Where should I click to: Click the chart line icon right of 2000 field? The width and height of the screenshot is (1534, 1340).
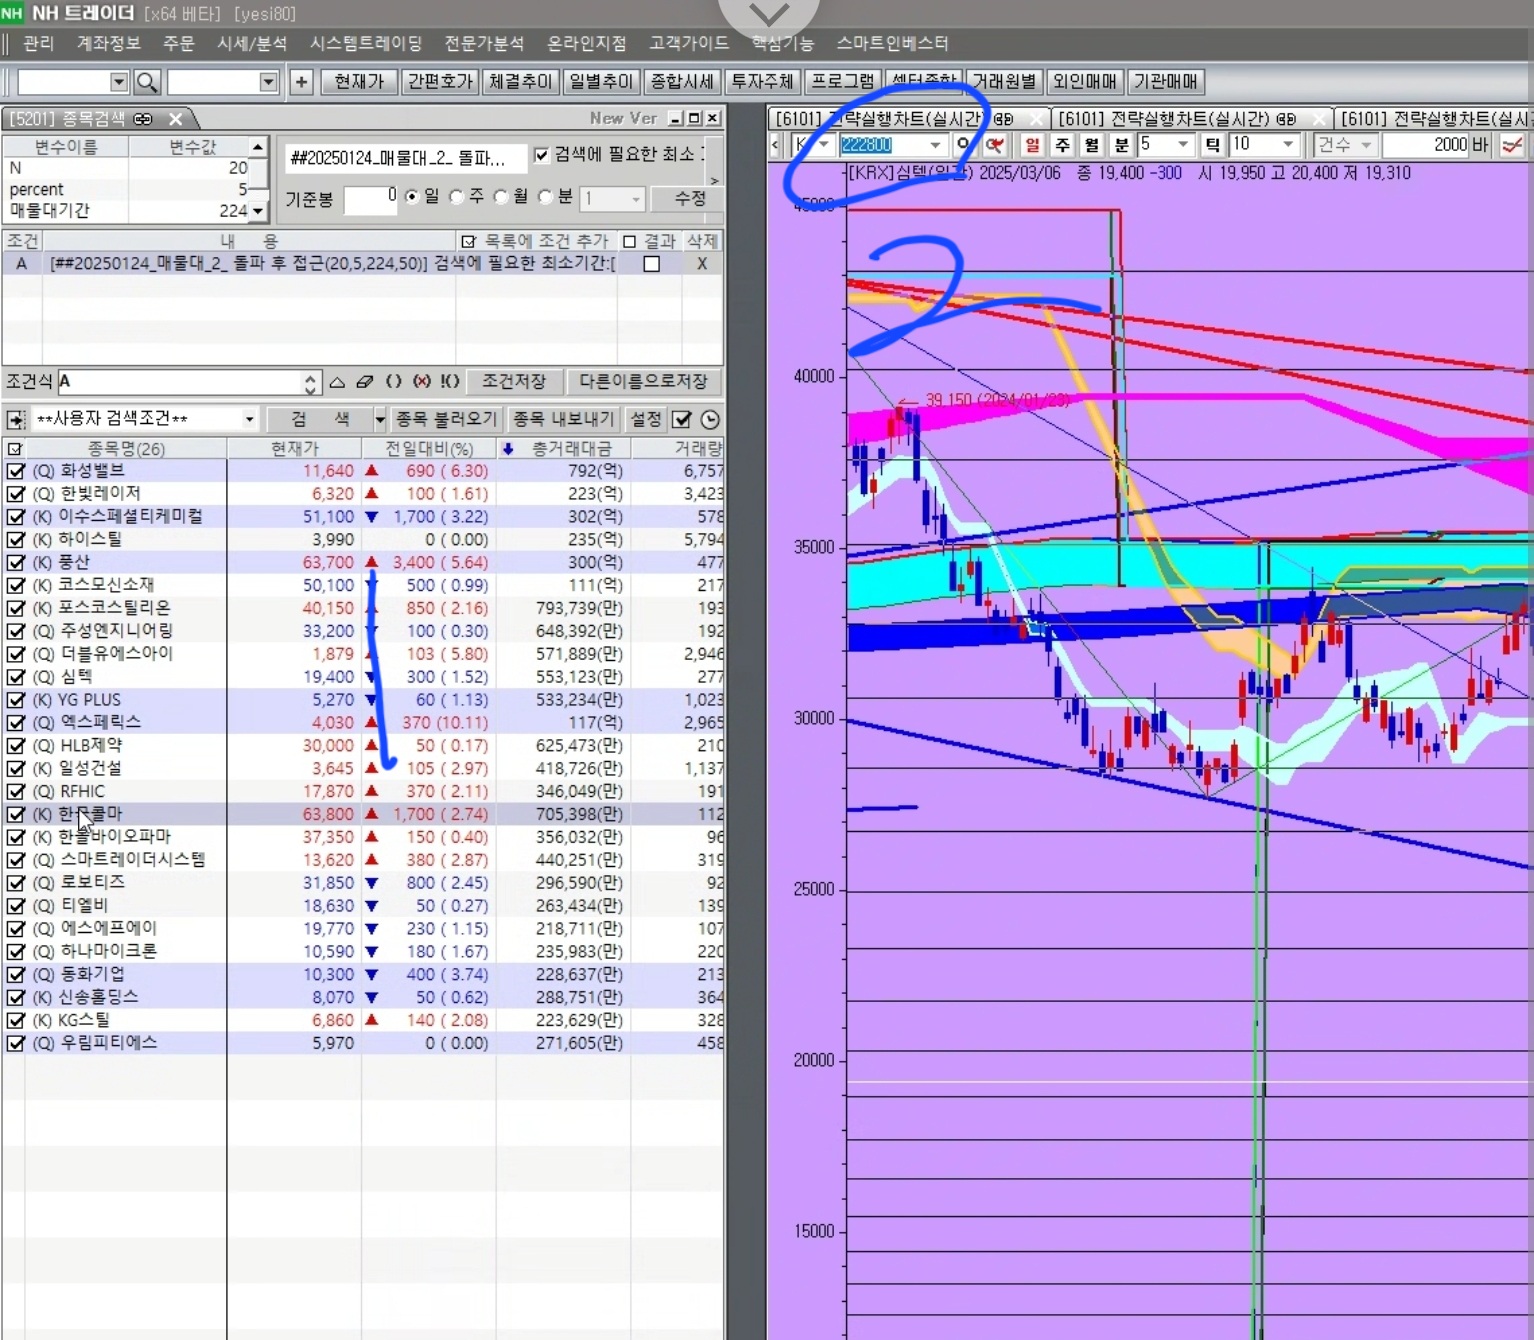(1512, 145)
